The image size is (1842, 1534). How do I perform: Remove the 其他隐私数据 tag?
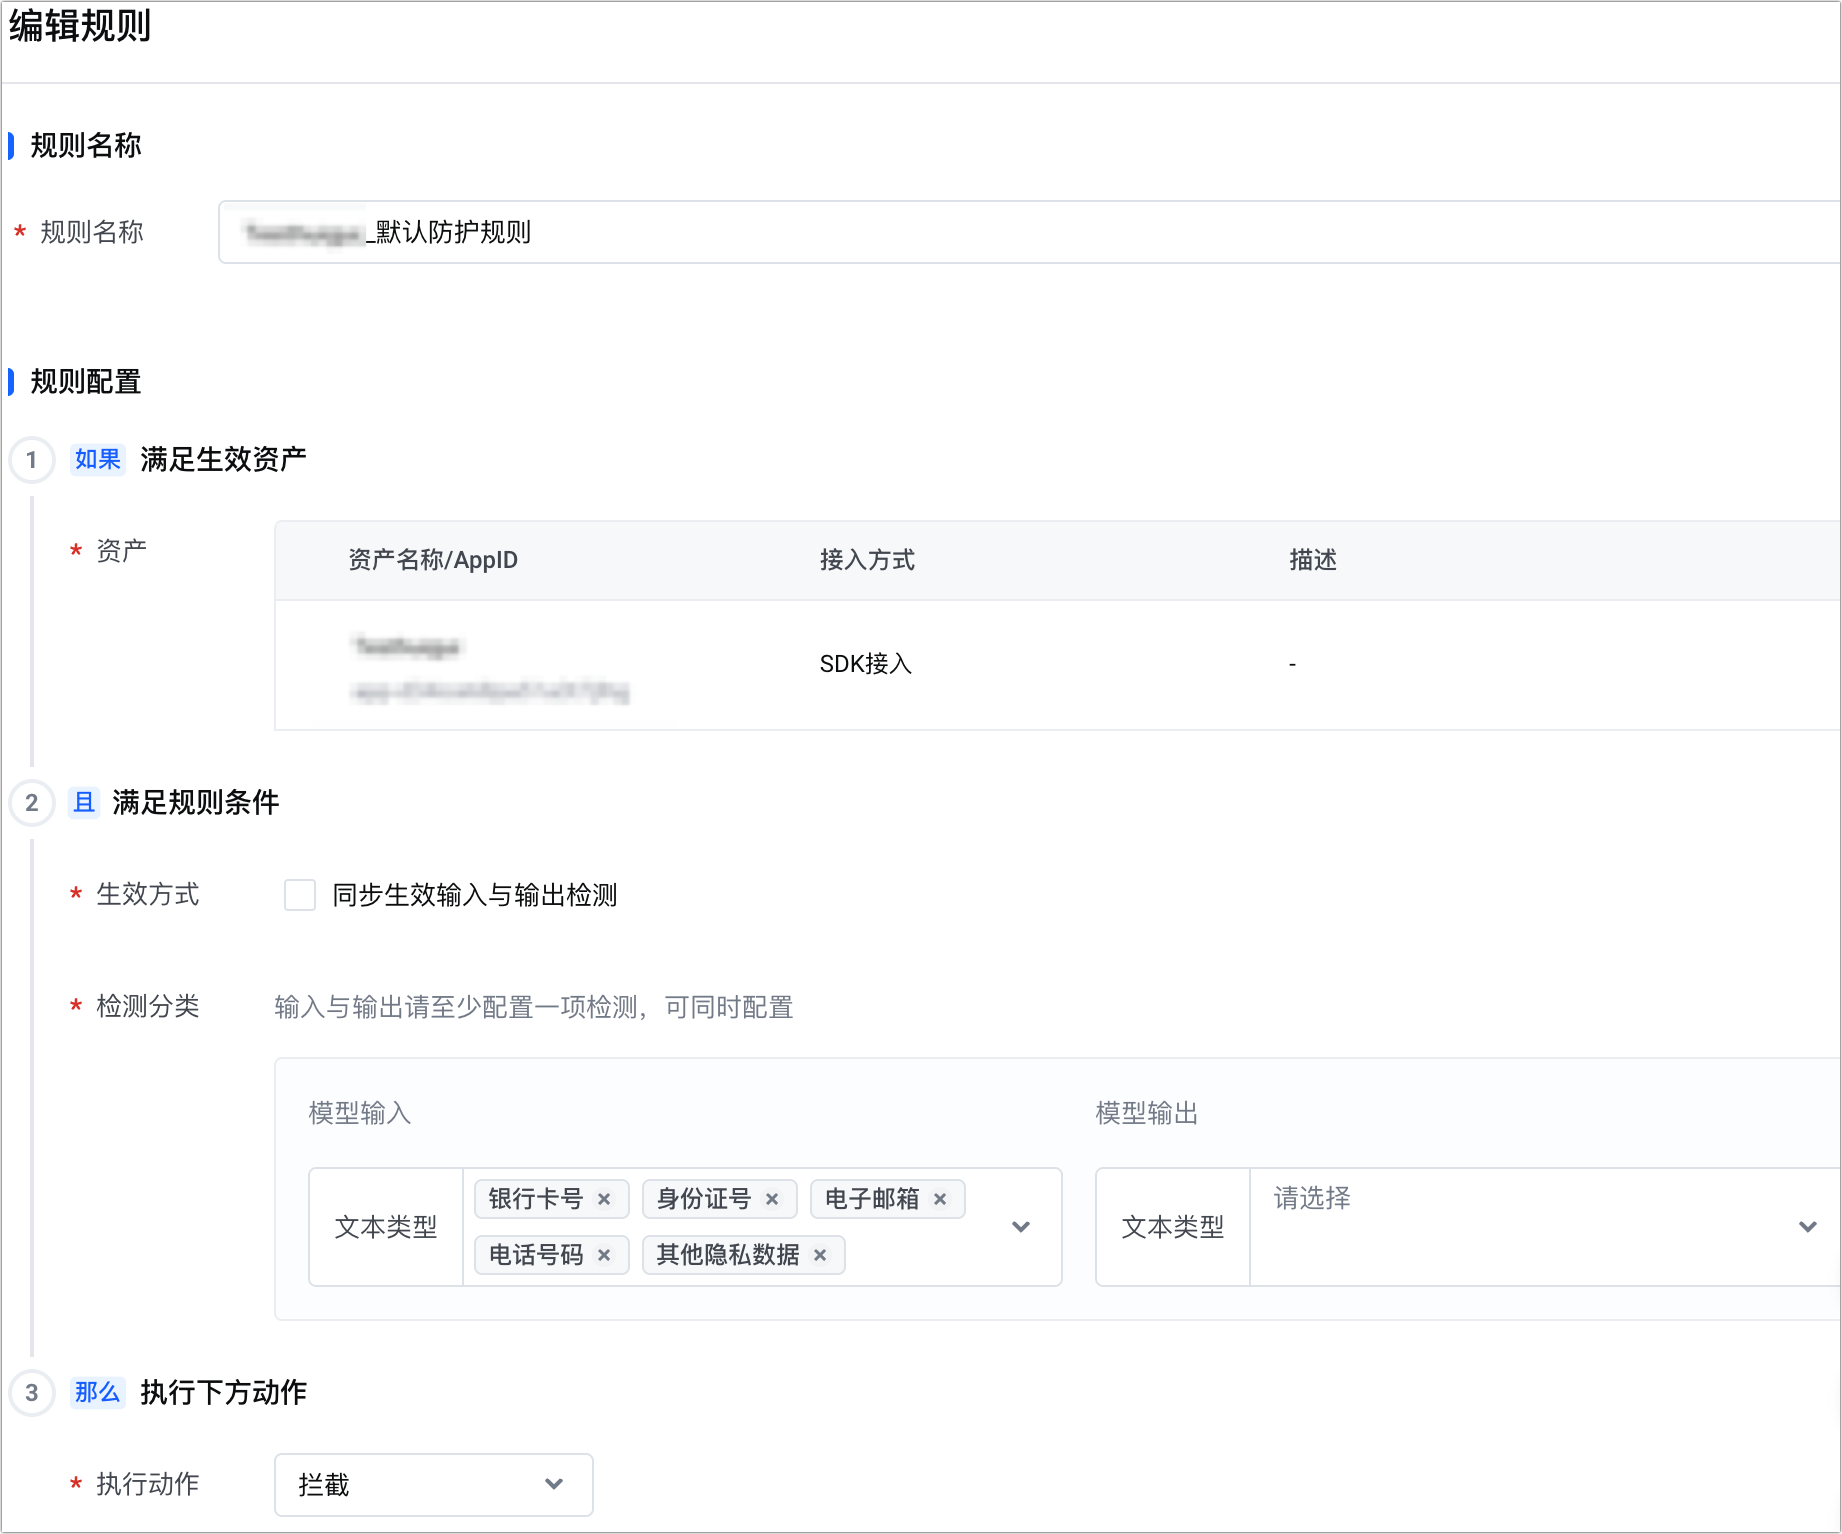click(x=820, y=1255)
